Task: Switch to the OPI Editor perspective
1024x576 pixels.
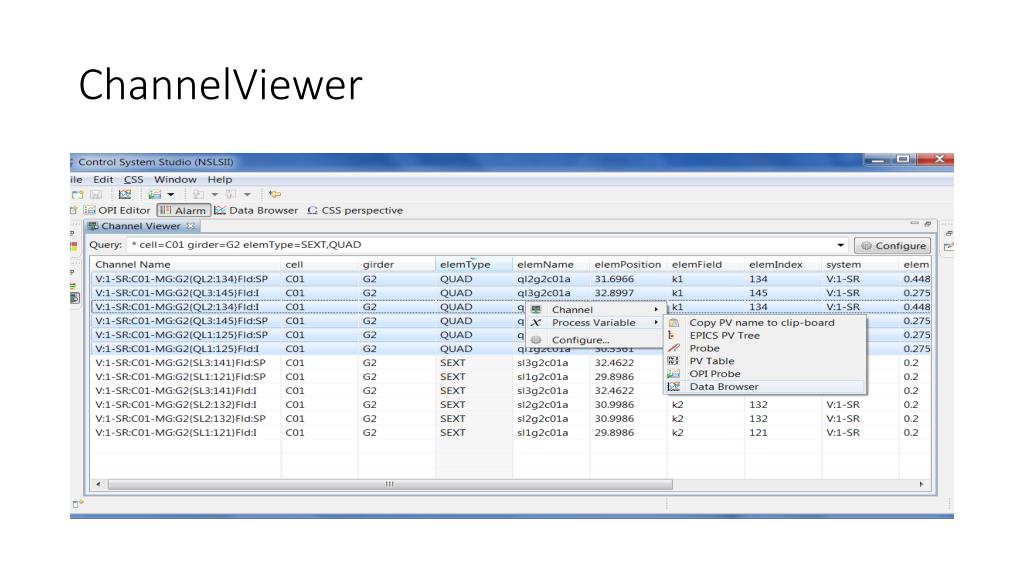Action: [x=117, y=210]
